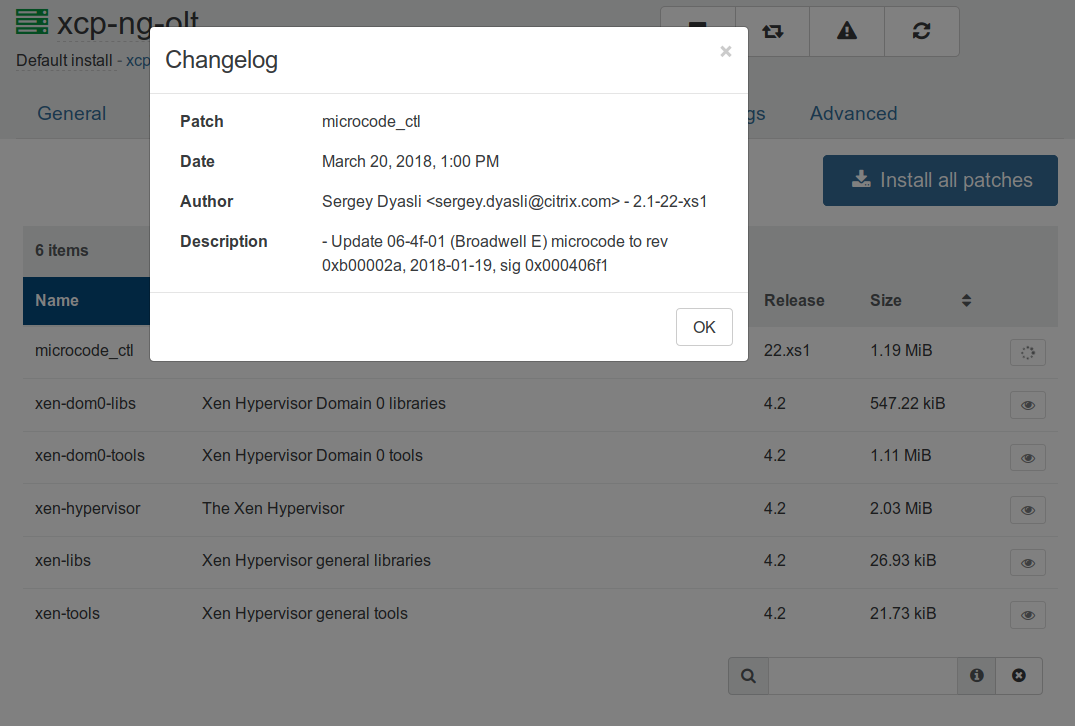View changelog of xen-libs via eye icon
Viewport: 1075px width, 726px height.
[x=1028, y=563]
